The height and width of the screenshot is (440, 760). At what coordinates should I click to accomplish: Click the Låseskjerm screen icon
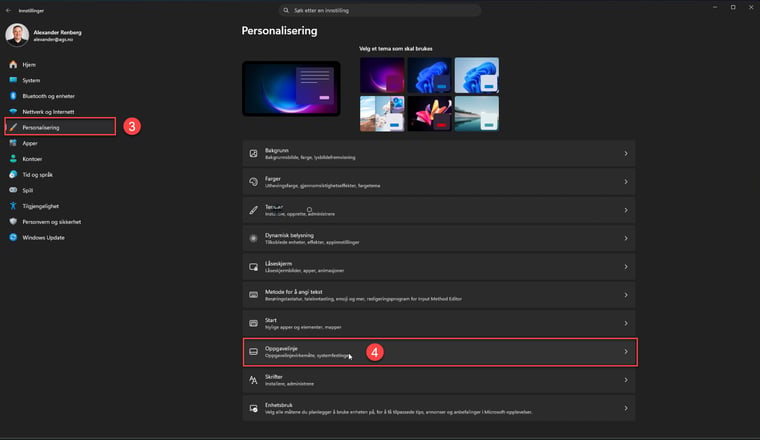coord(253,267)
